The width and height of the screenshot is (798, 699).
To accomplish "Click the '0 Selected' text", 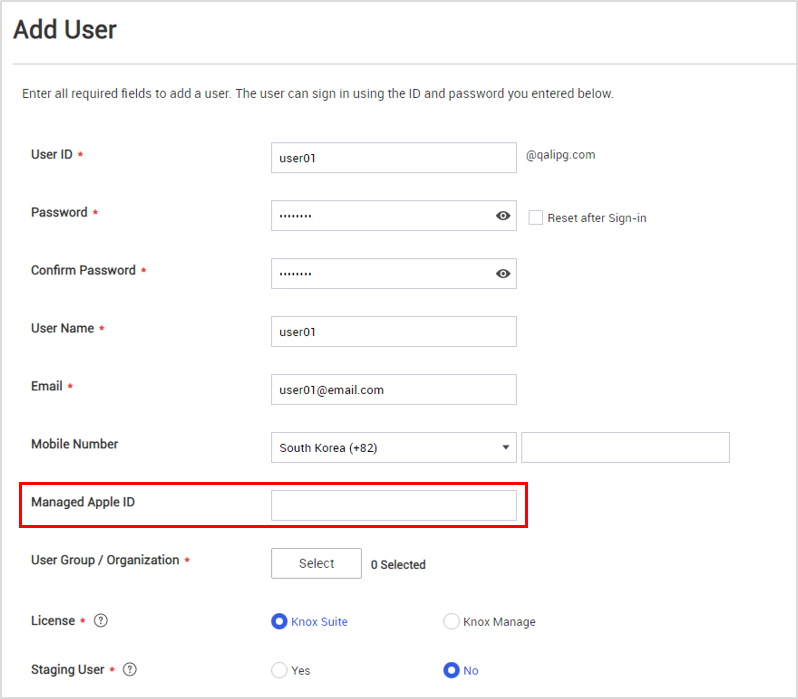I will click(398, 565).
